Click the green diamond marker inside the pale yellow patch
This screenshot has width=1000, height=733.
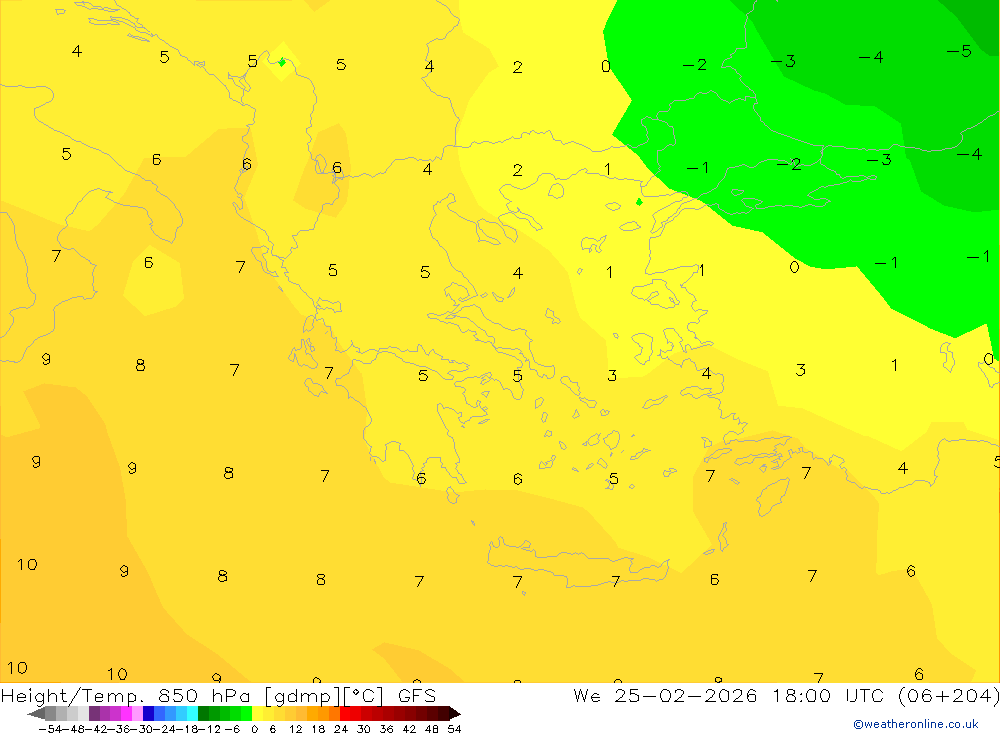[x=282, y=62]
